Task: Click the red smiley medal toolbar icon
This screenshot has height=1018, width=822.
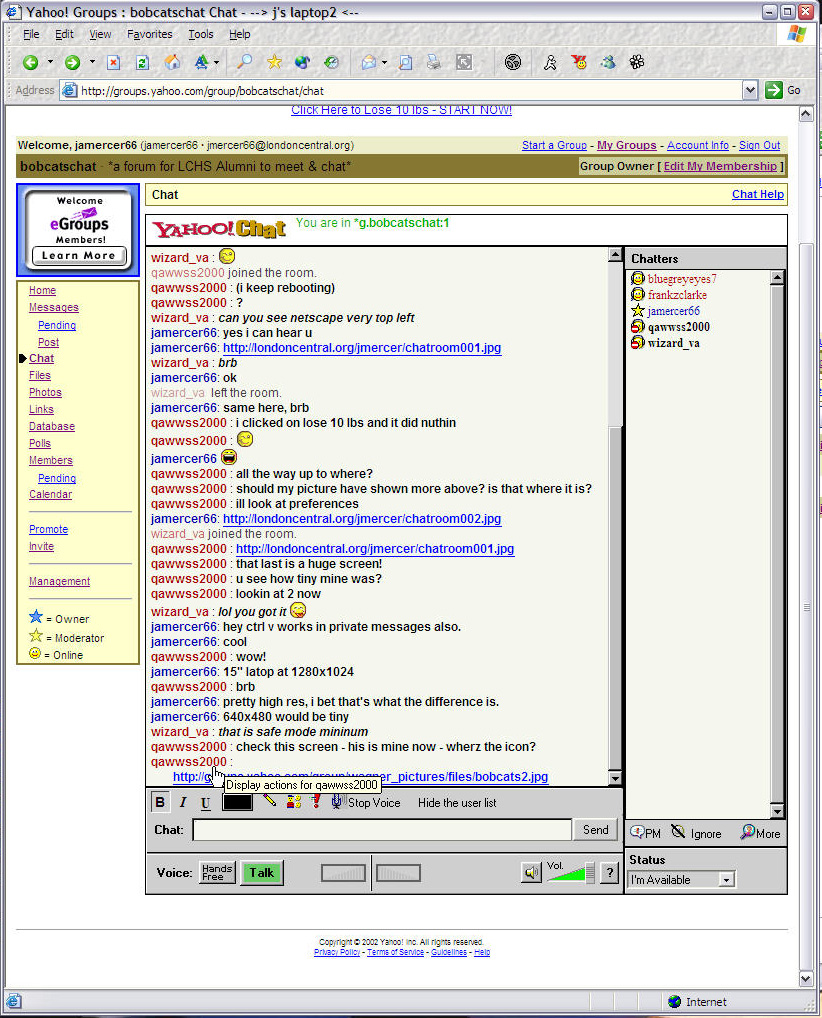Action: click(579, 62)
